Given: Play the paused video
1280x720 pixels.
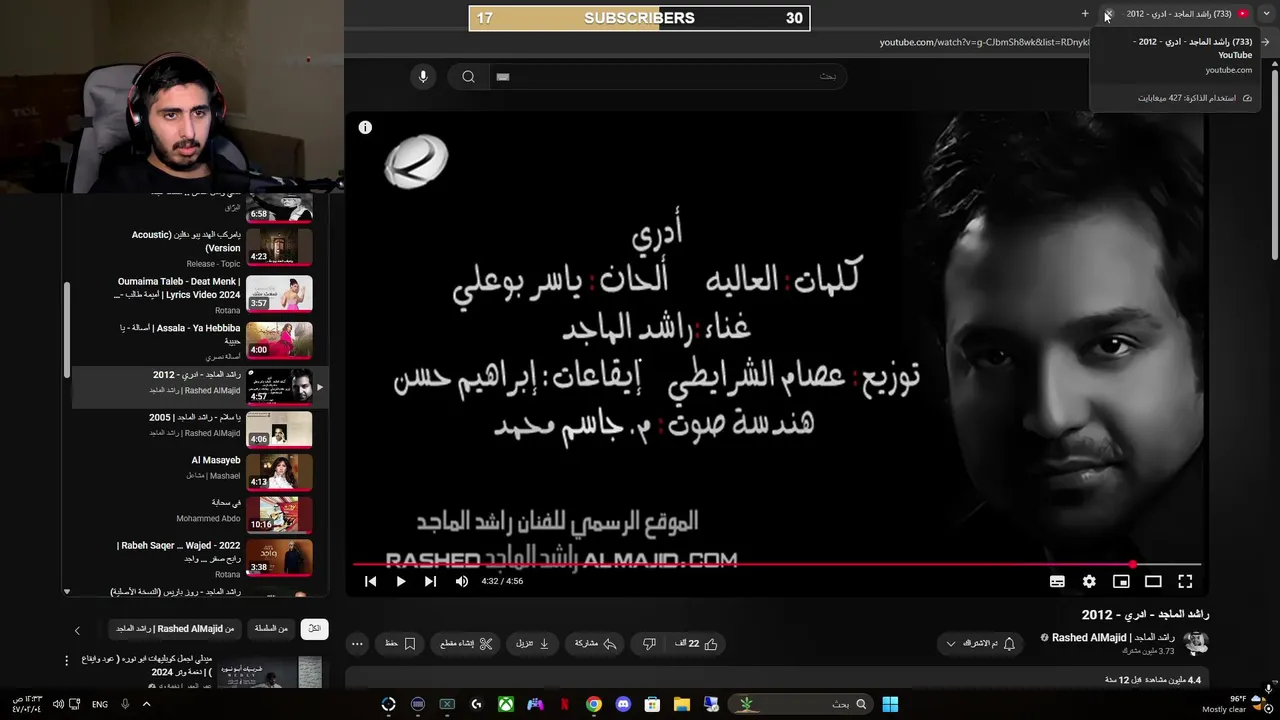Looking at the screenshot, I should point(401,581).
